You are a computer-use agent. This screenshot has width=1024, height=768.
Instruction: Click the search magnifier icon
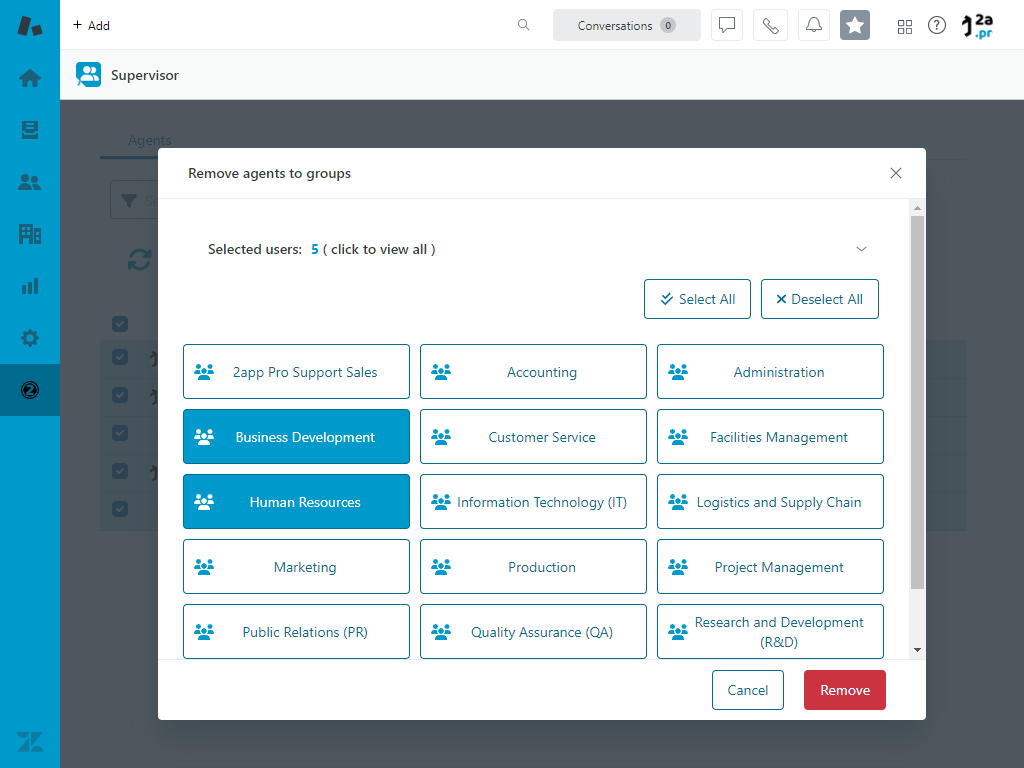pyautogui.click(x=523, y=26)
